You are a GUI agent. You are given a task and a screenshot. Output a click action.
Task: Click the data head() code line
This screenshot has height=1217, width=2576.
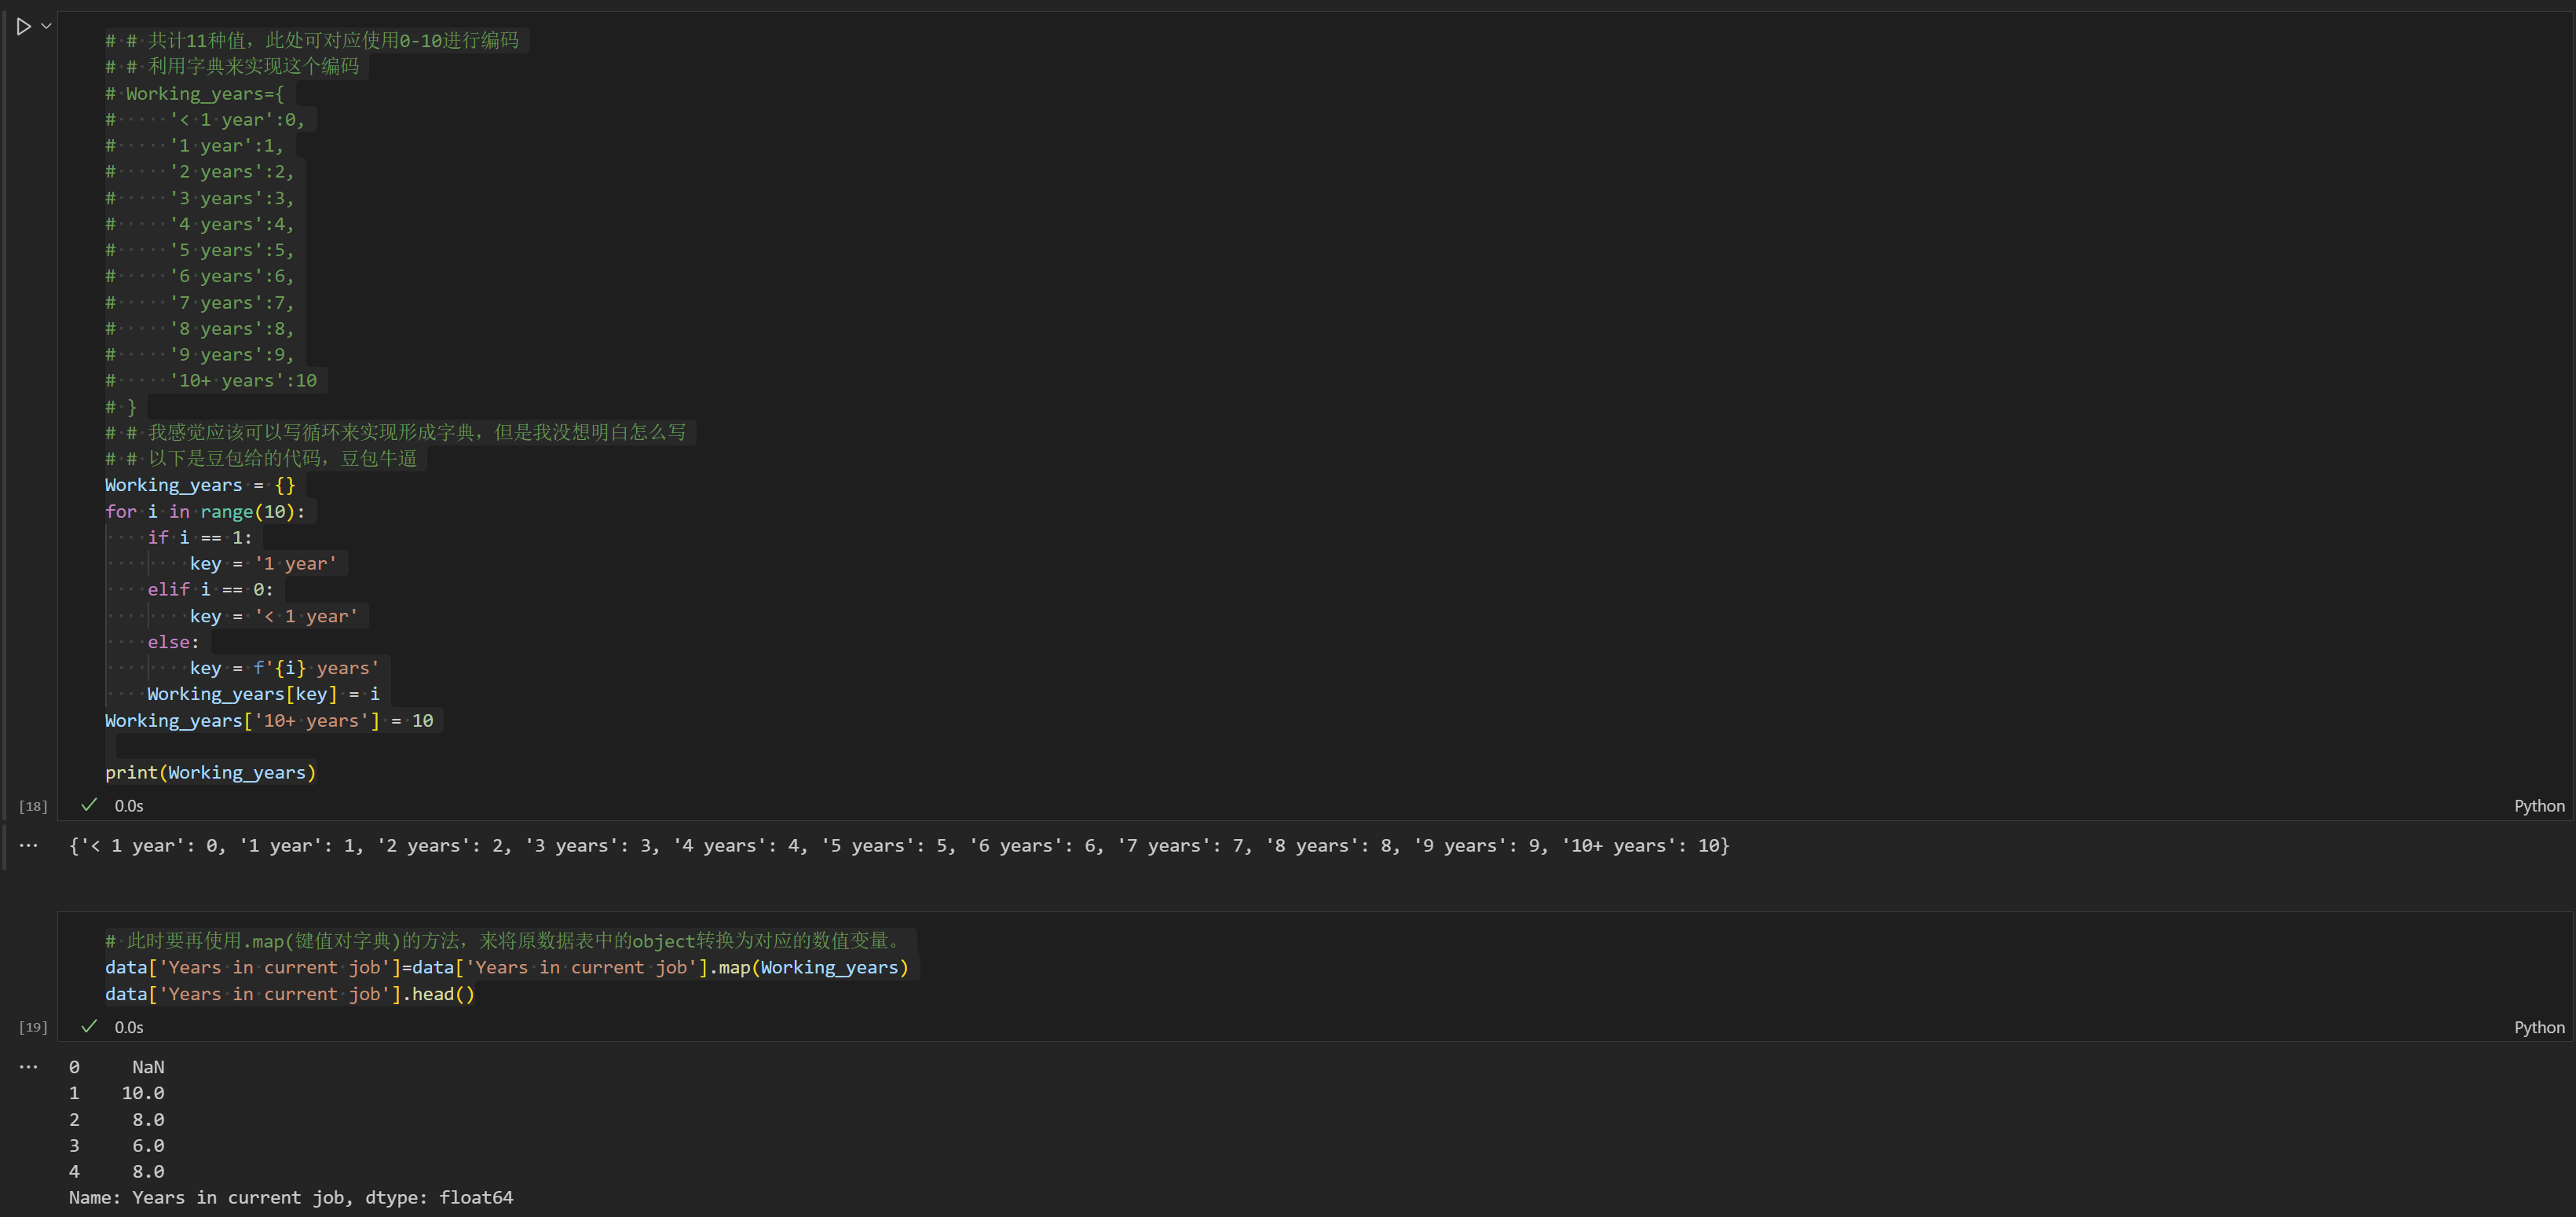click(x=290, y=994)
